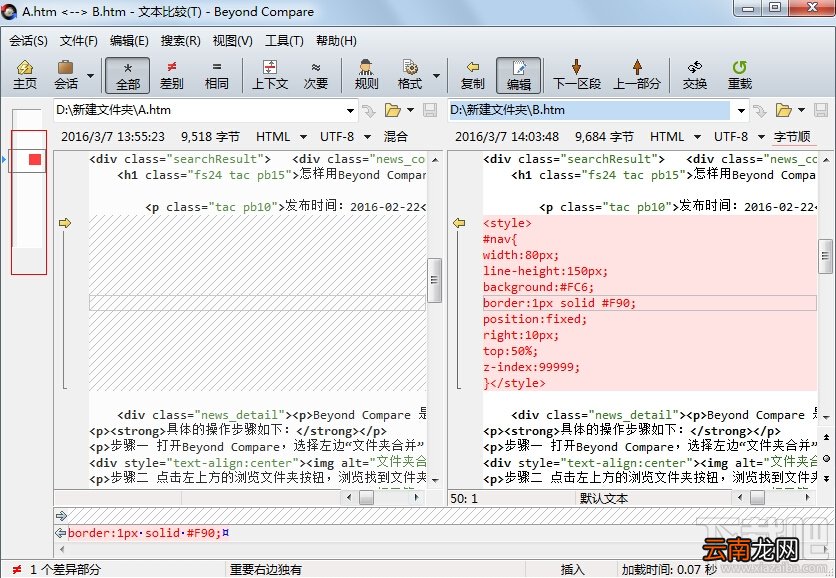This screenshot has height=578, width=836.
Task: Click the 交换 swap sides icon
Action: click(695, 67)
